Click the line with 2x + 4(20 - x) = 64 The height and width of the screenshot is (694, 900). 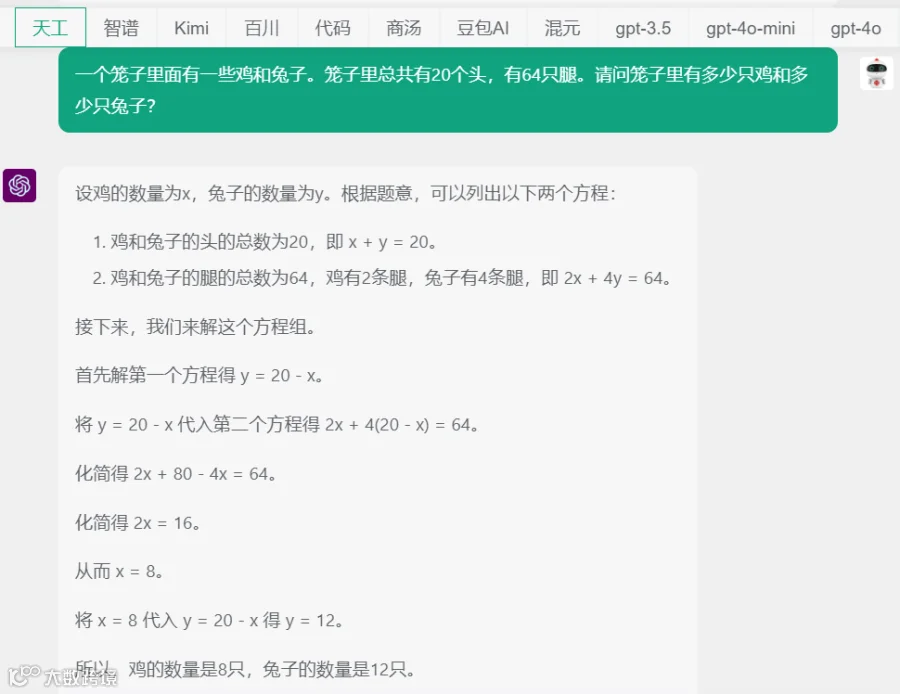tap(277, 425)
